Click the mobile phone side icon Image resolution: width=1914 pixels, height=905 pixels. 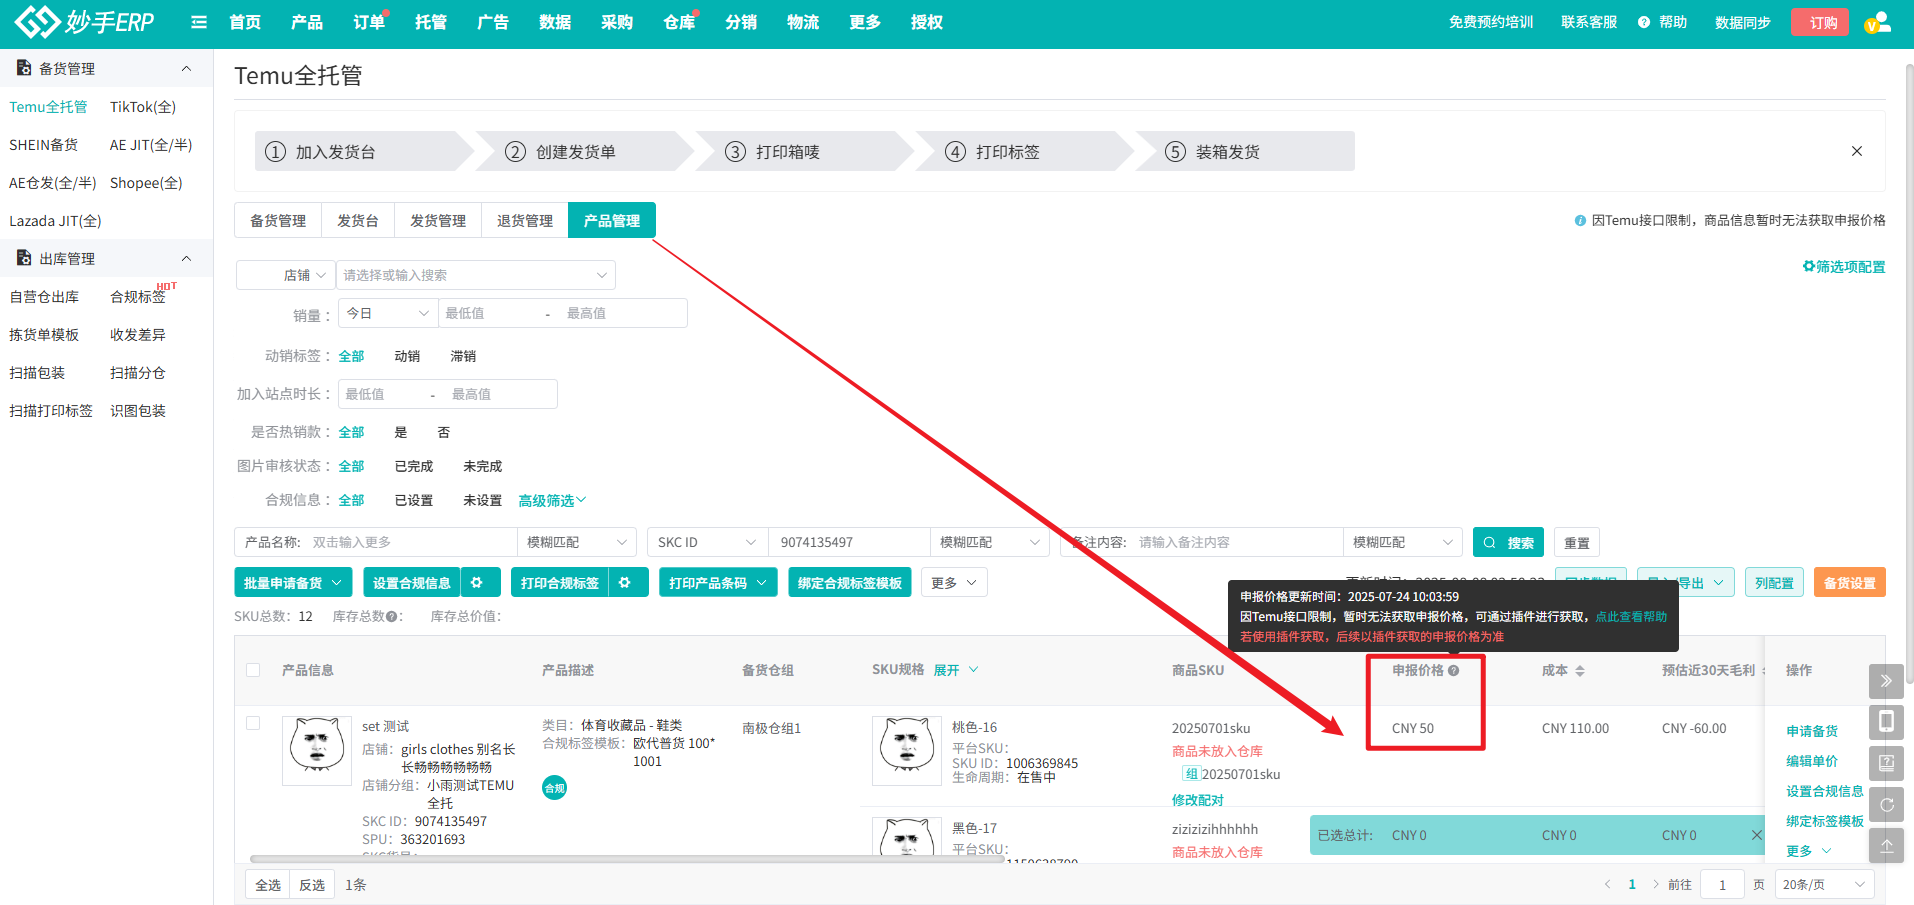(1886, 722)
